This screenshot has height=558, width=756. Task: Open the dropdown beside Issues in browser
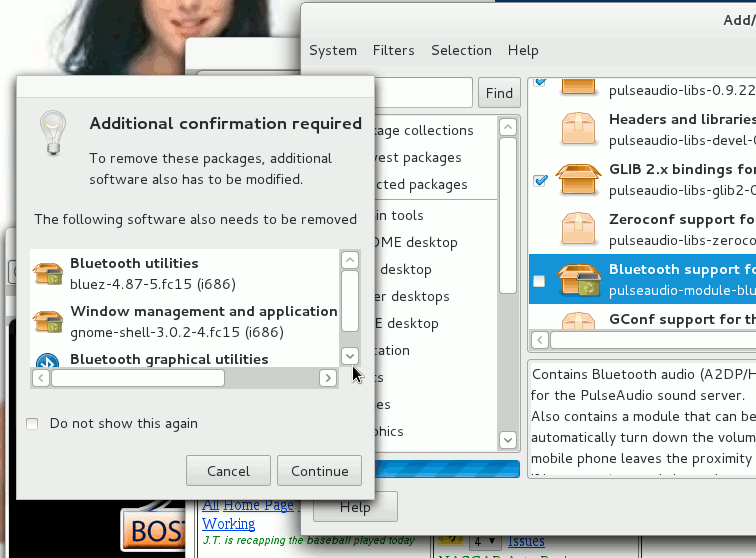tap(484, 541)
